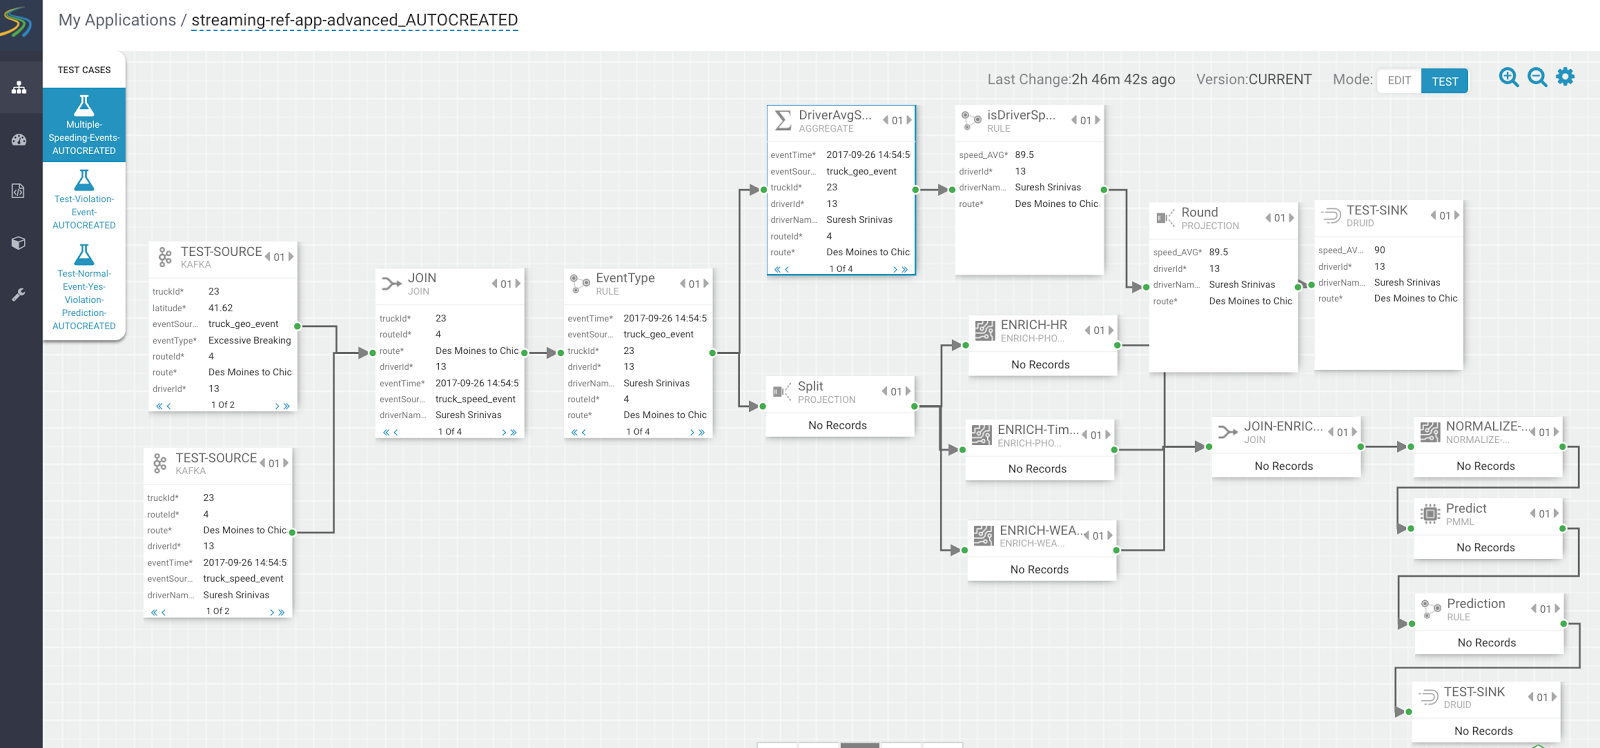
Task: Click the ENRICH-WEA node icon
Action: 984,536
